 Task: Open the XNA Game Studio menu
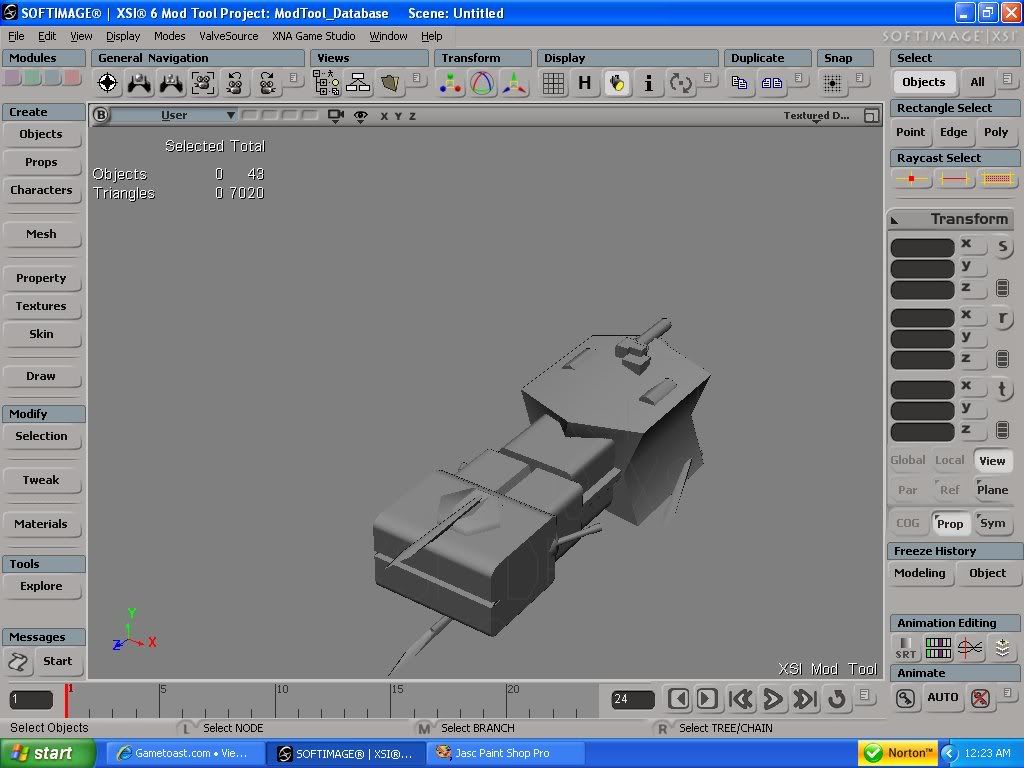click(x=313, y=36)
